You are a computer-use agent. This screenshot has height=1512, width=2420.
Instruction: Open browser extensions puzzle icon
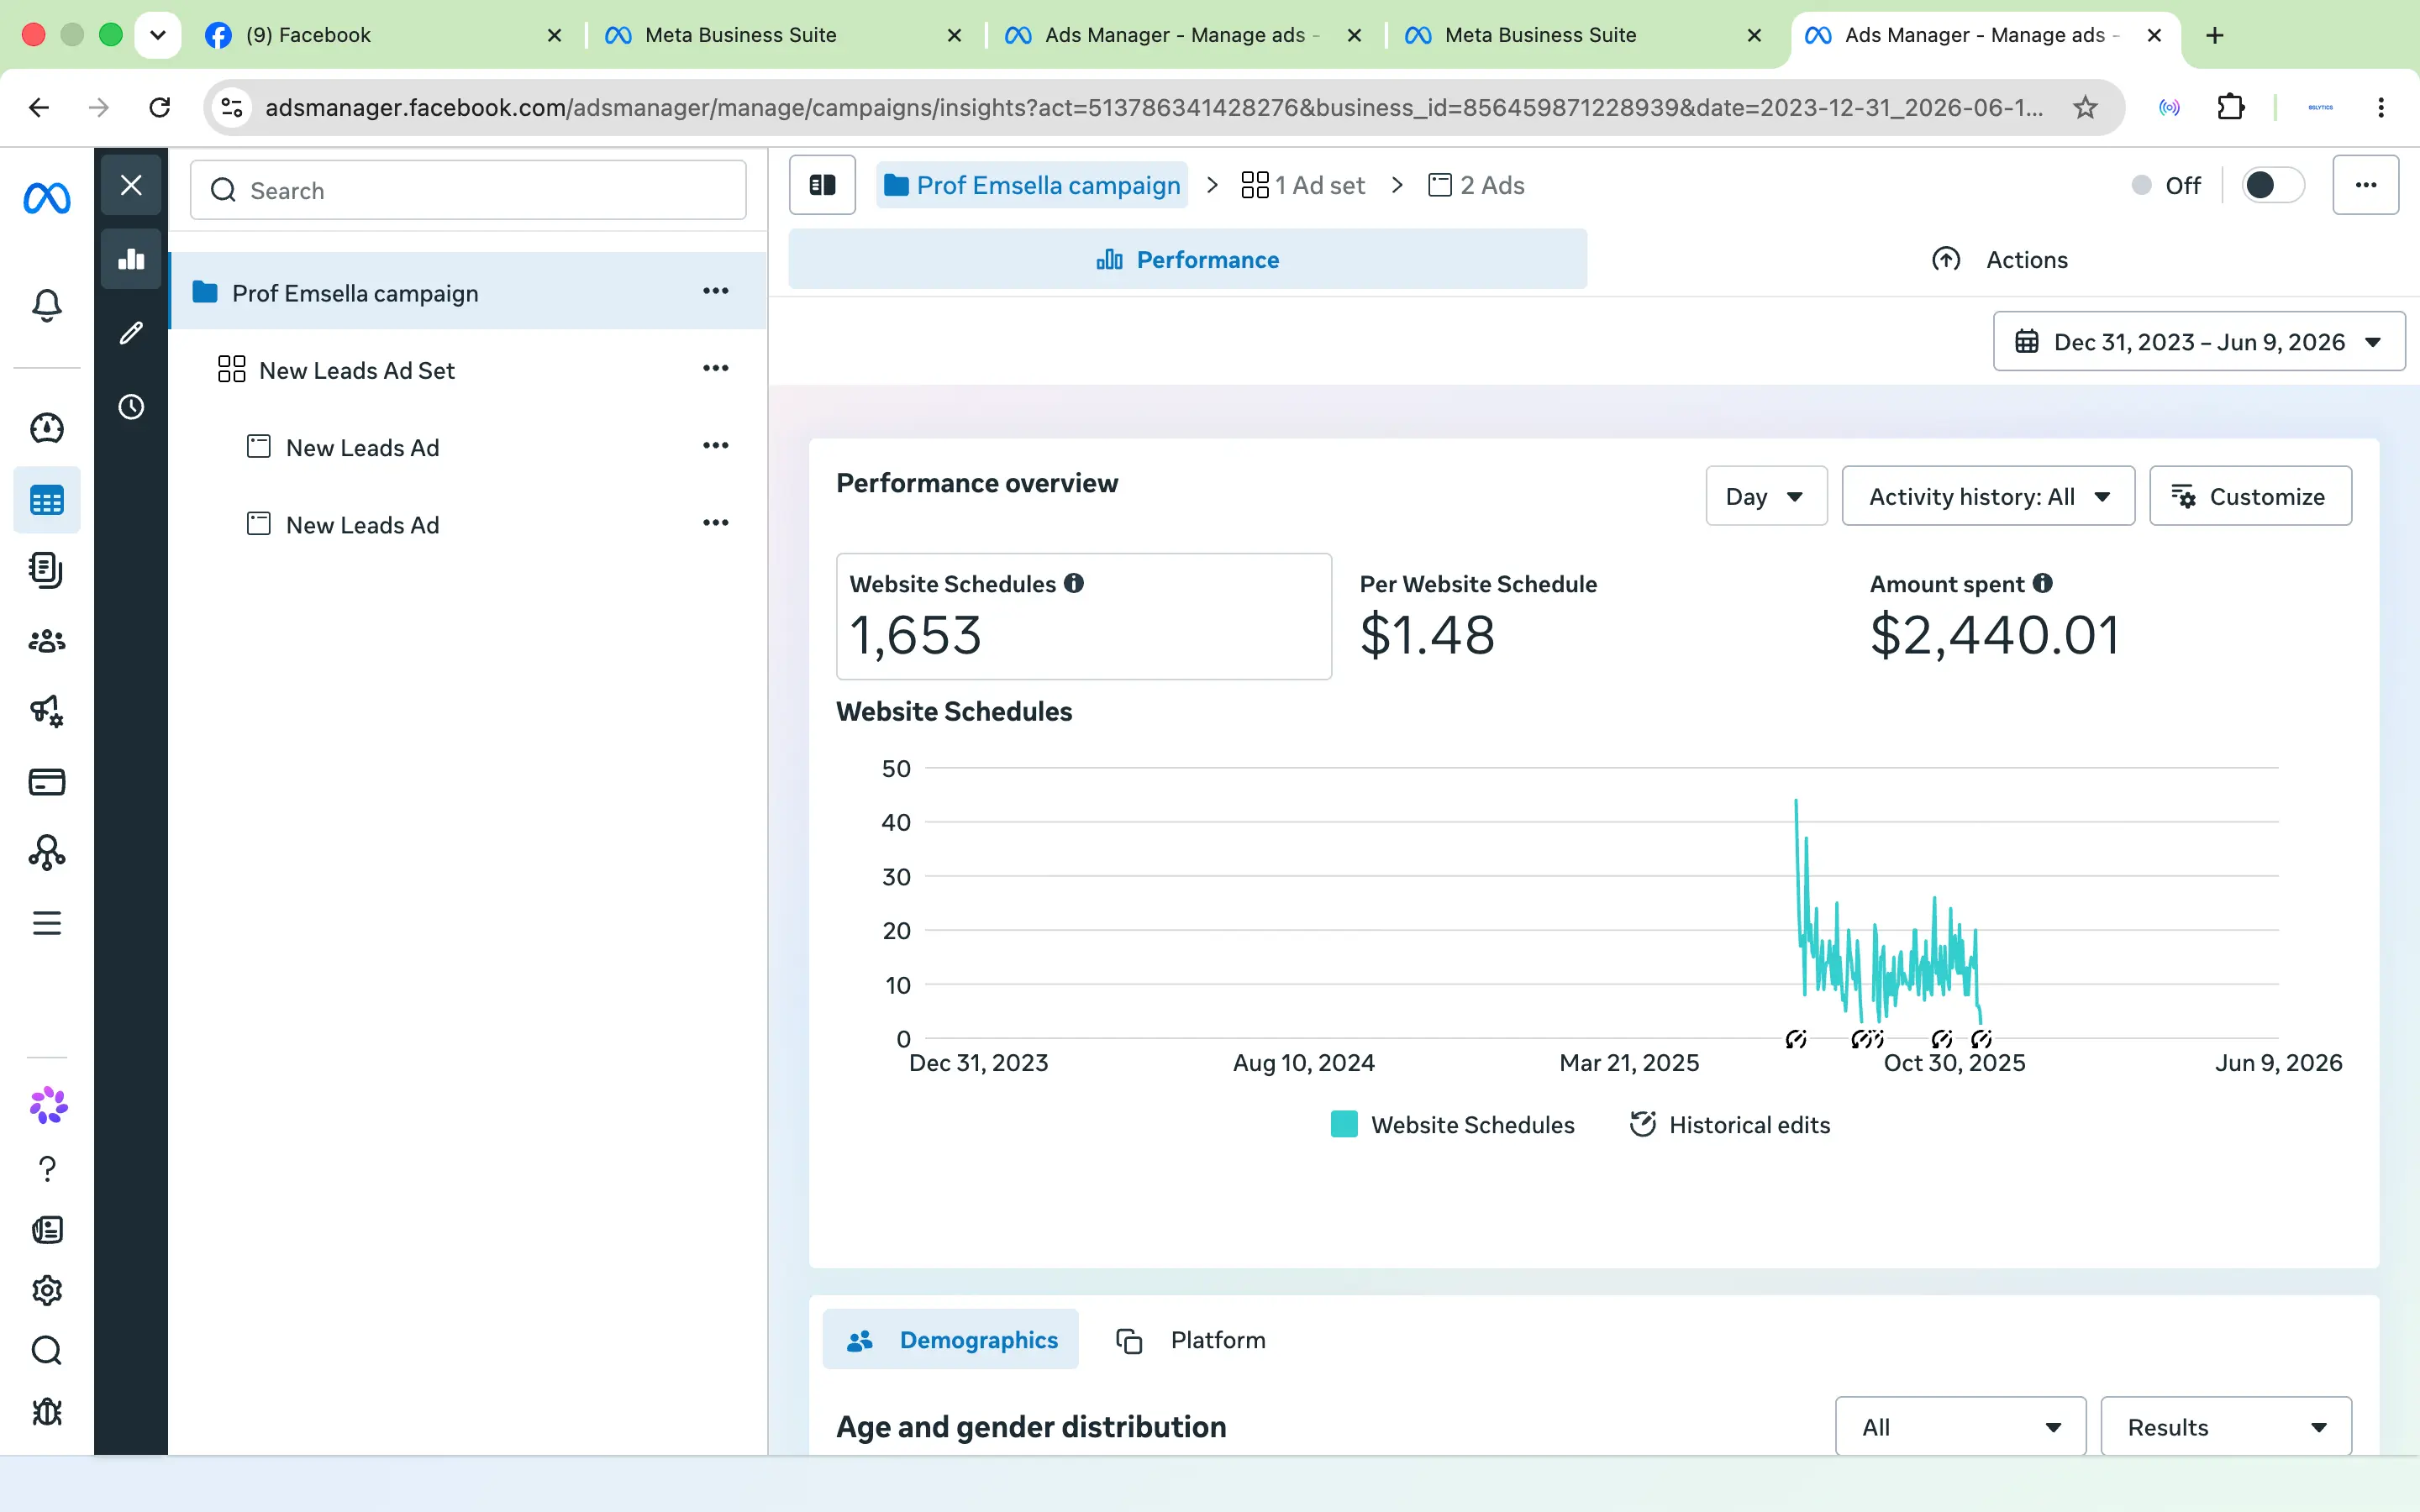click(x=2230, y=107)
